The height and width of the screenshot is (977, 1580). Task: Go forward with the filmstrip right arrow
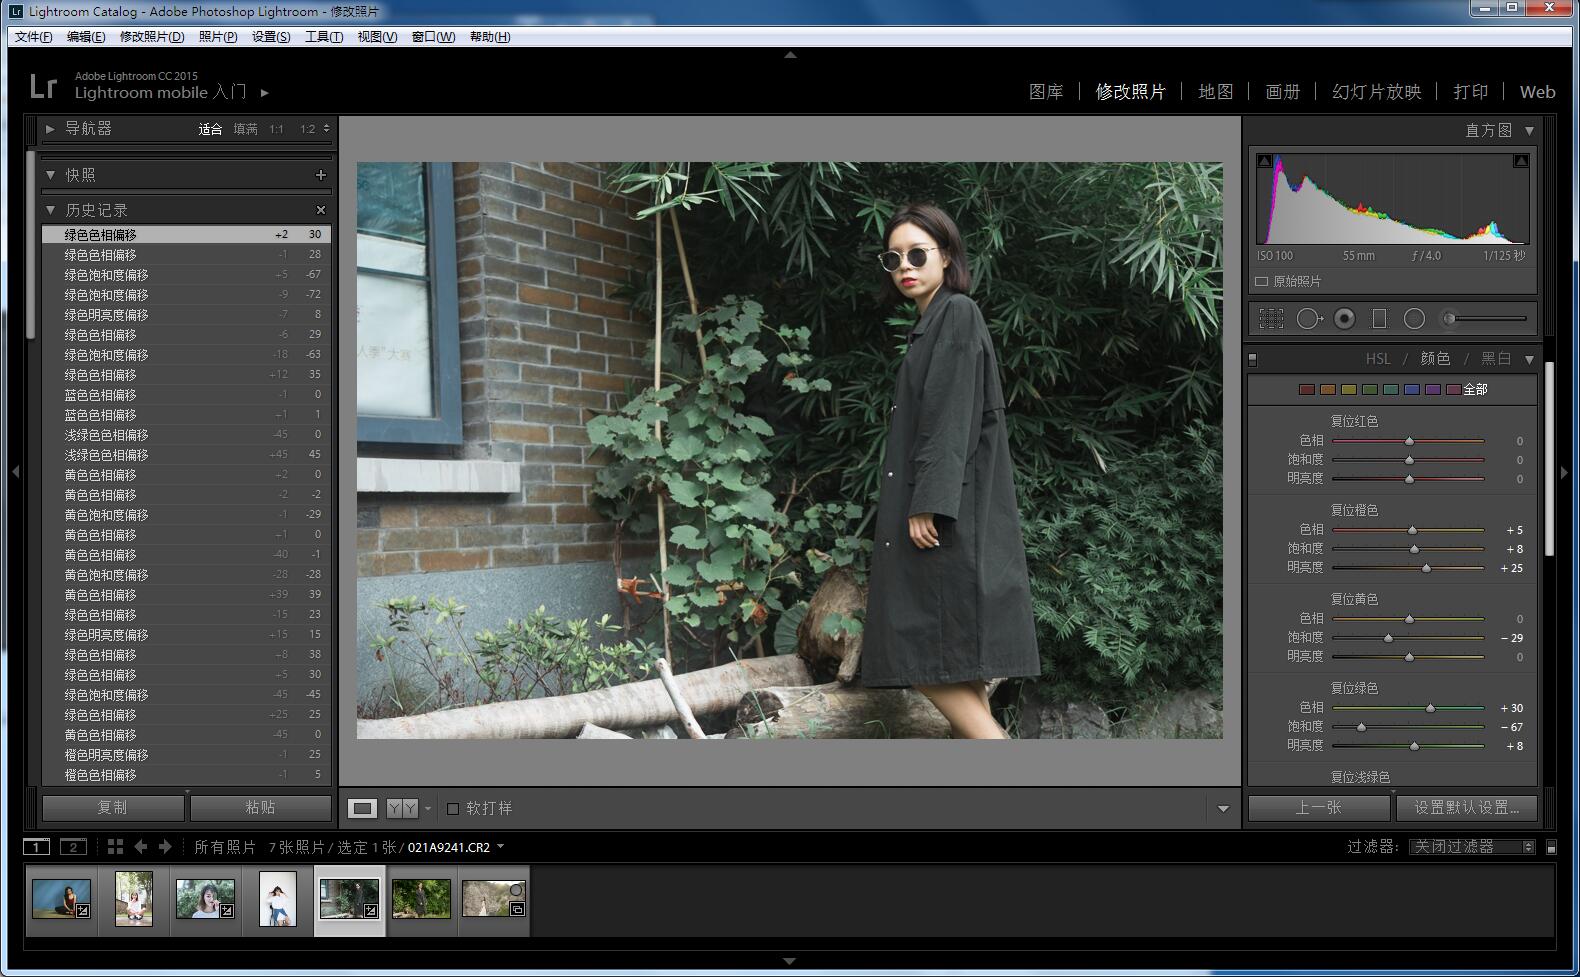[165, 847]
